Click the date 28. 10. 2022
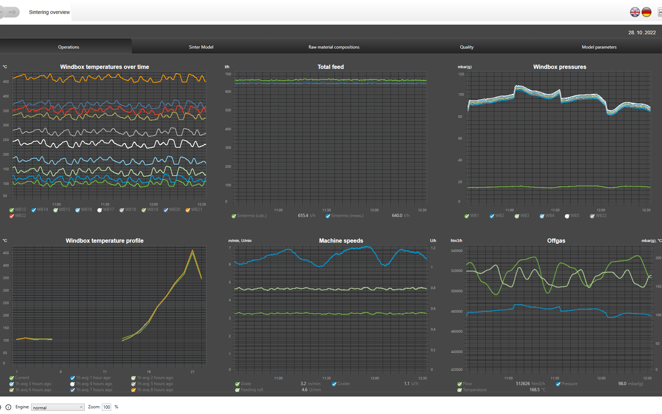The height and width of the screenshot is (414, 662). (x=642, y=32)
